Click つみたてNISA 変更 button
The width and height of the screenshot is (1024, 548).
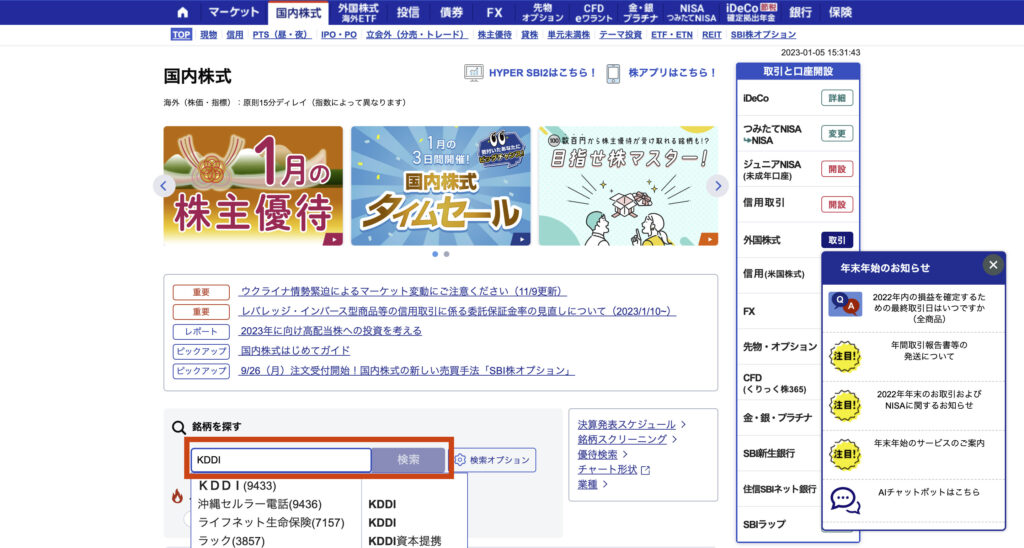tap(837, 134)
